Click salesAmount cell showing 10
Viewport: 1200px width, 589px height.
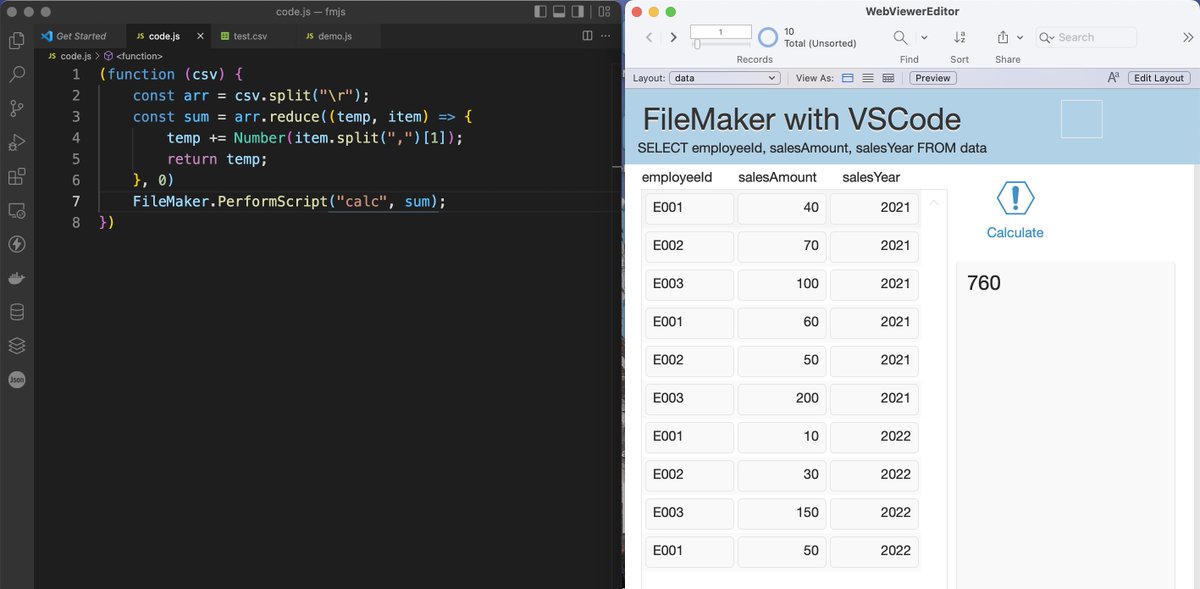(x=782, y=437)
